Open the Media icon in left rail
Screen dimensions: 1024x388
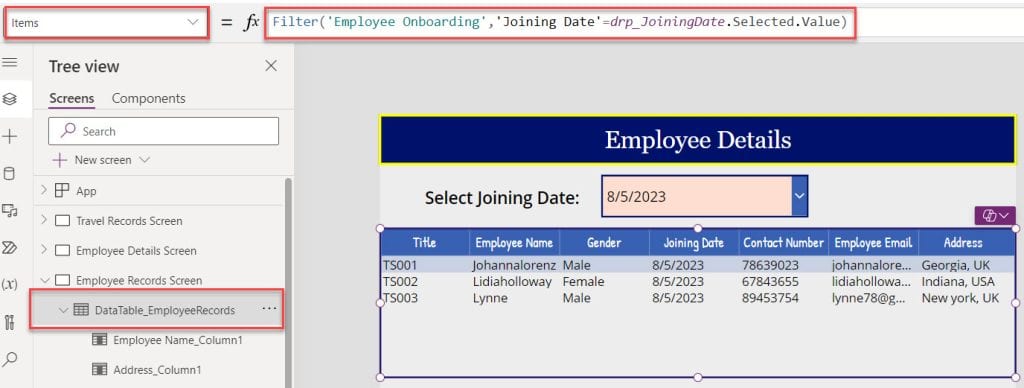(9, 210)
